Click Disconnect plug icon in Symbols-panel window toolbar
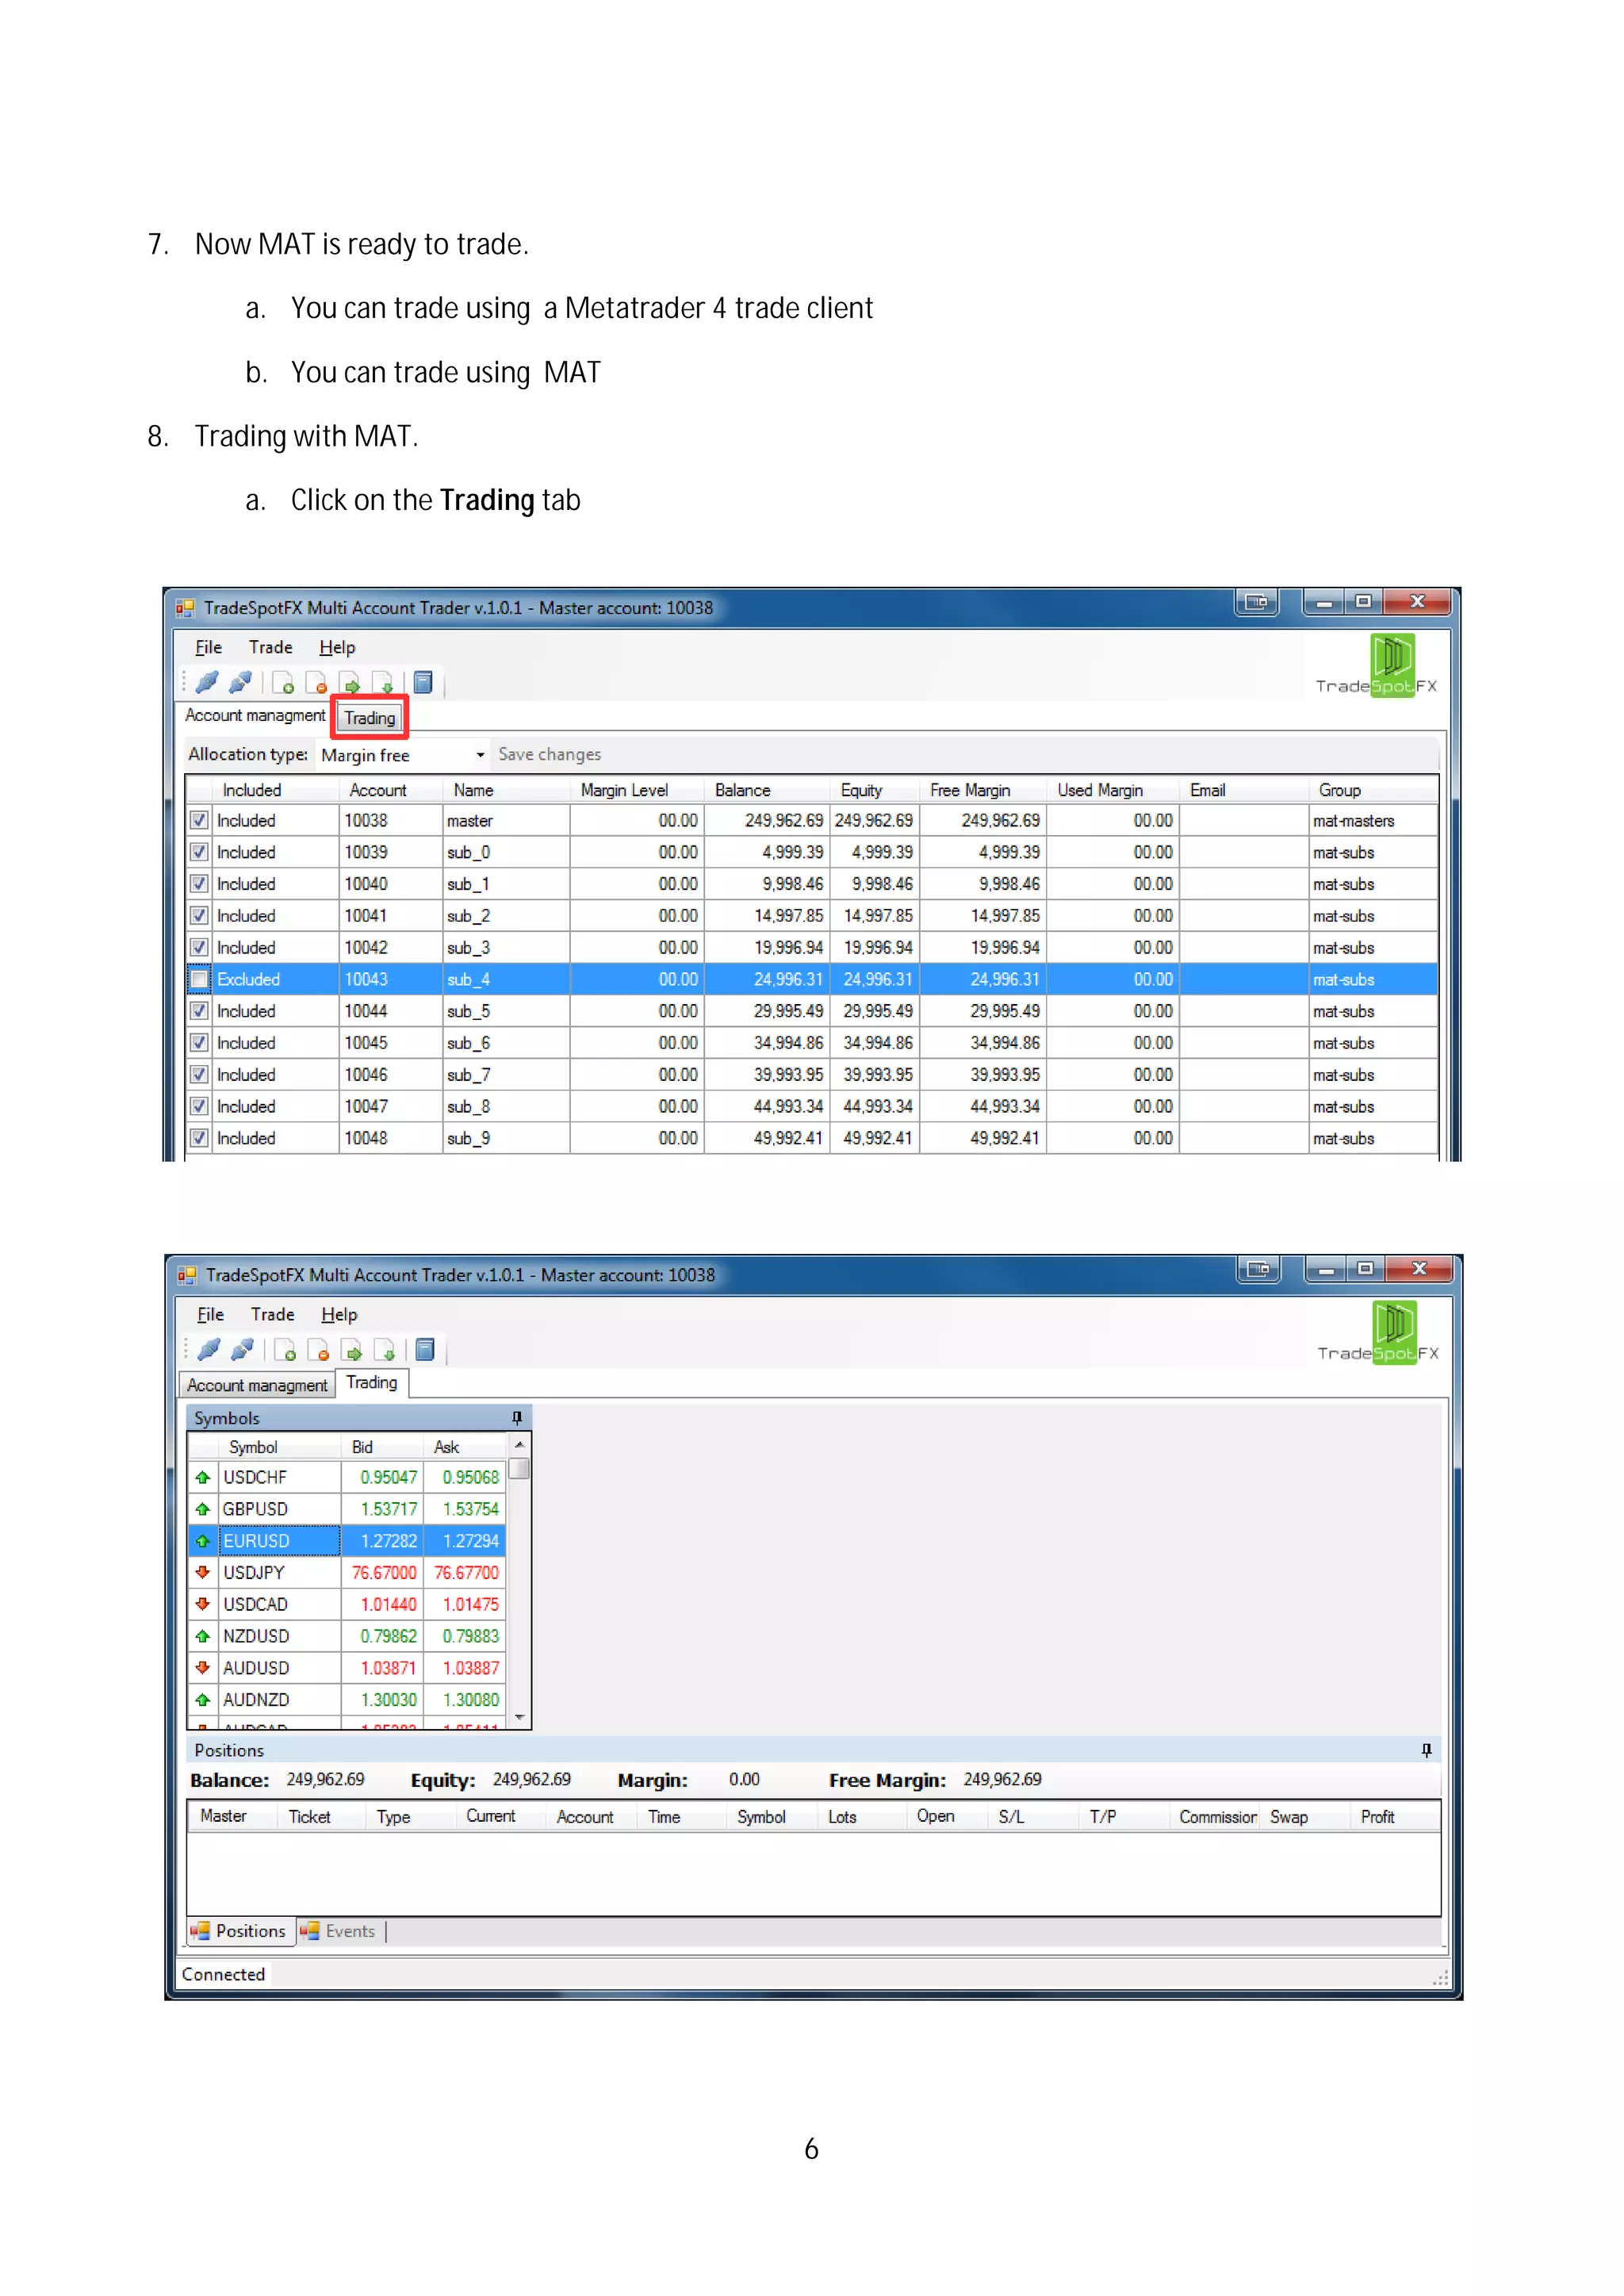The width and height of the screenshot is (1624, 2296). click(242, 1350)
